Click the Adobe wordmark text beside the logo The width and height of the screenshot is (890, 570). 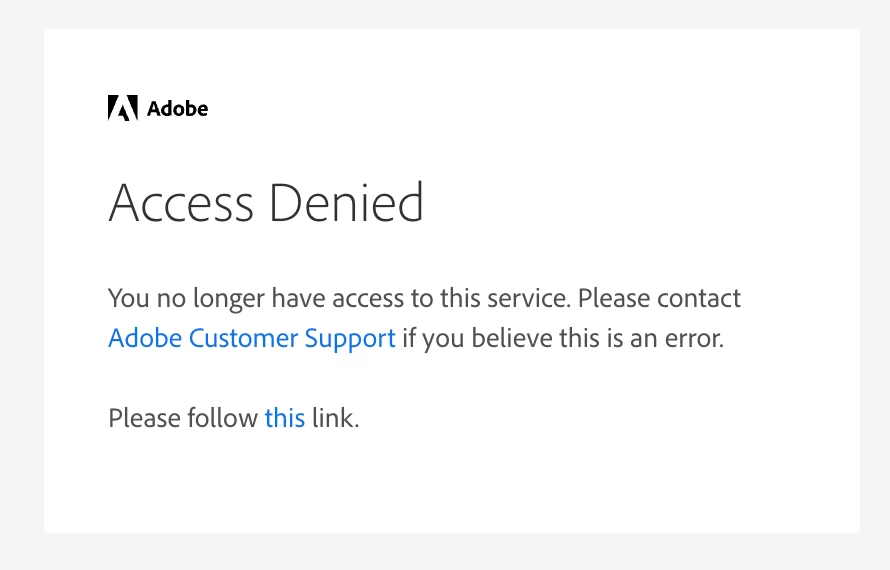[x=177, y=109]
